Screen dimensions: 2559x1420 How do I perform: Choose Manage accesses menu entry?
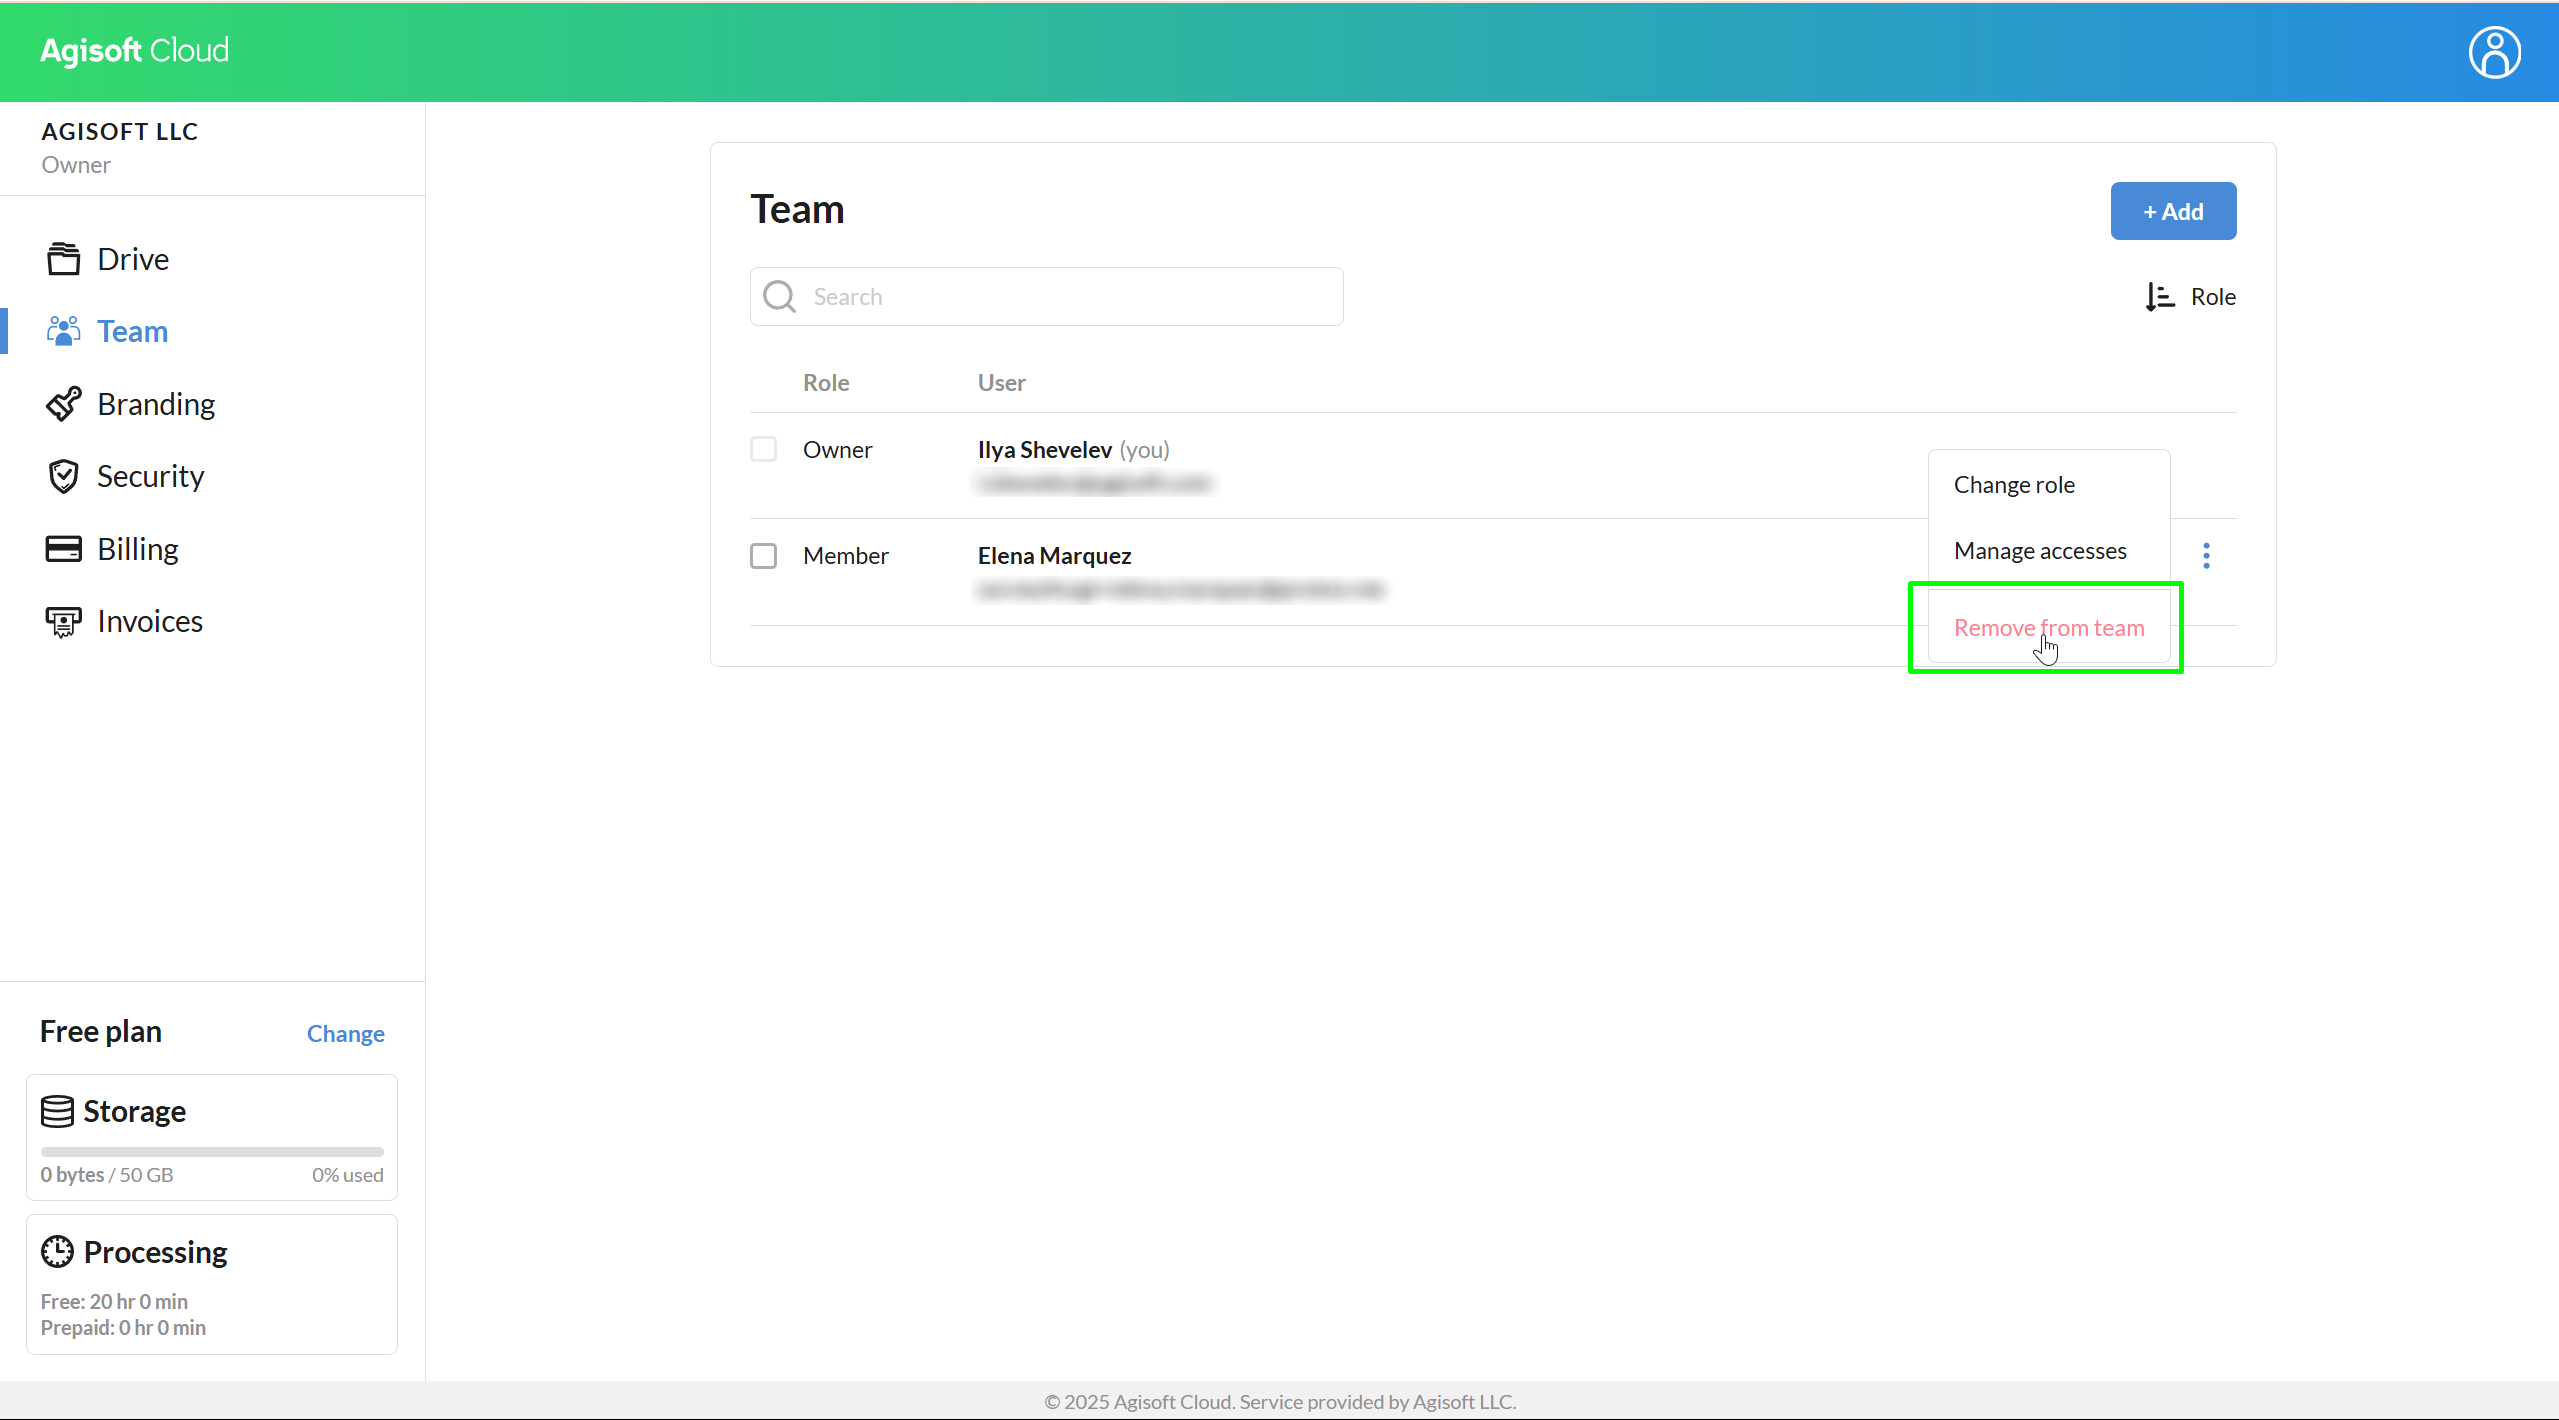tap(2039, 551)
